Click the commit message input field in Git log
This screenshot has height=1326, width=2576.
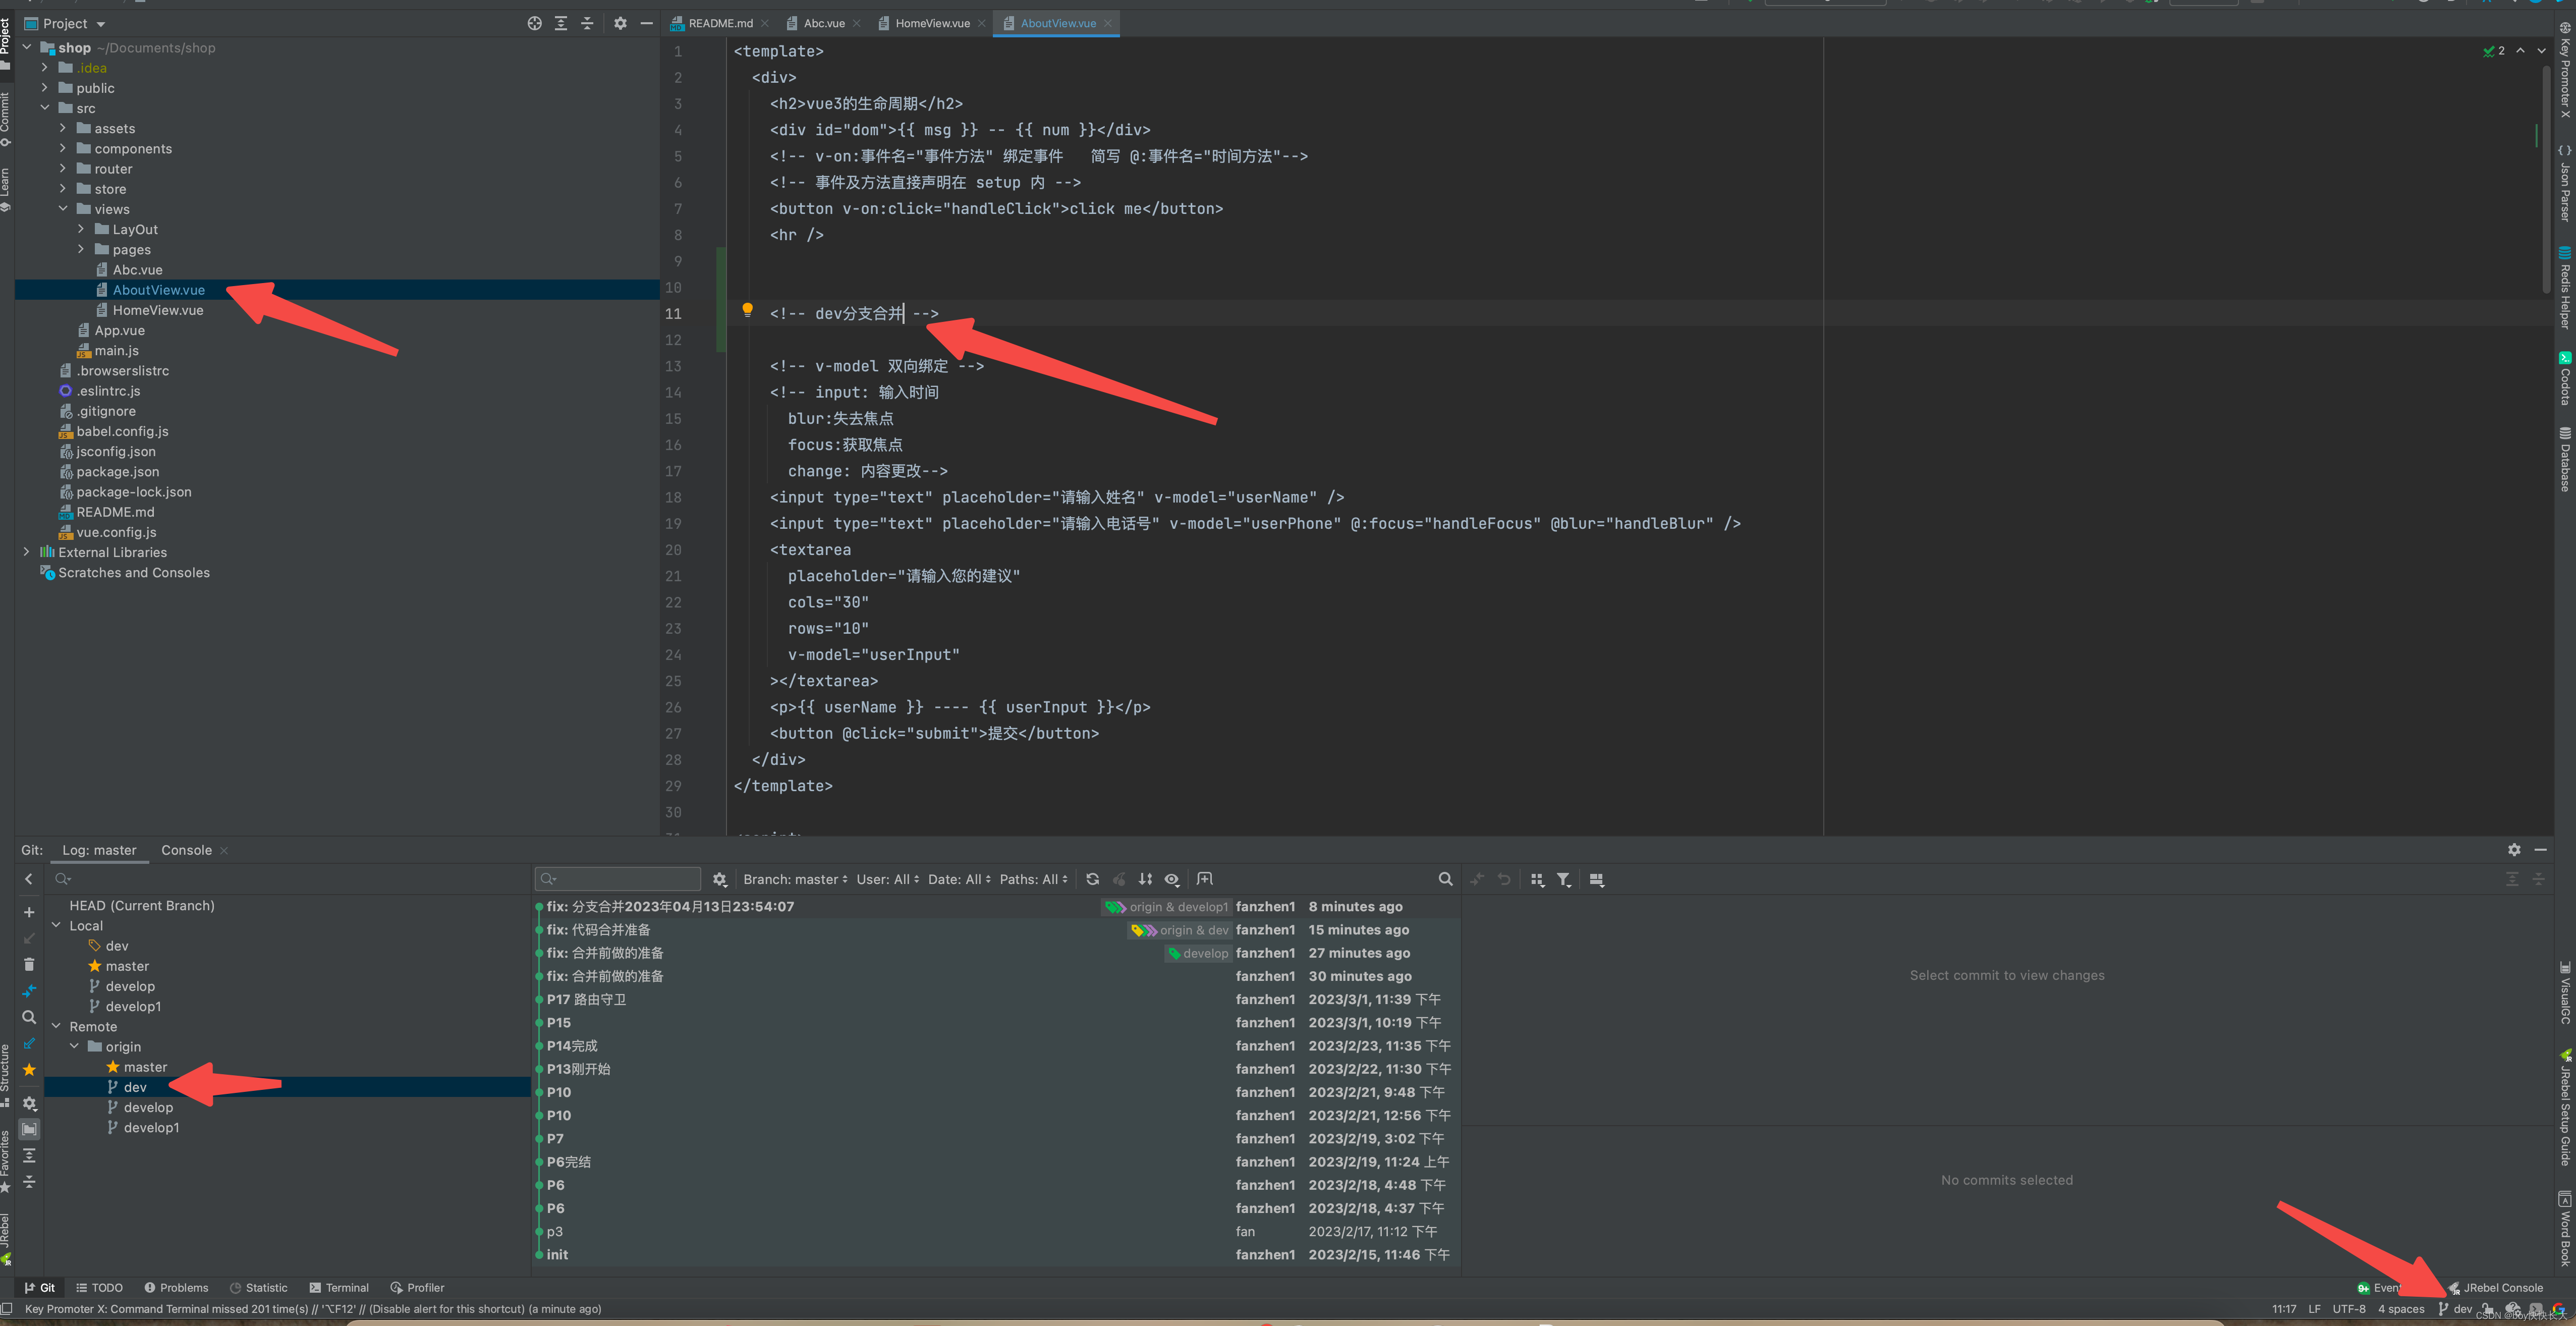(617, 878)
